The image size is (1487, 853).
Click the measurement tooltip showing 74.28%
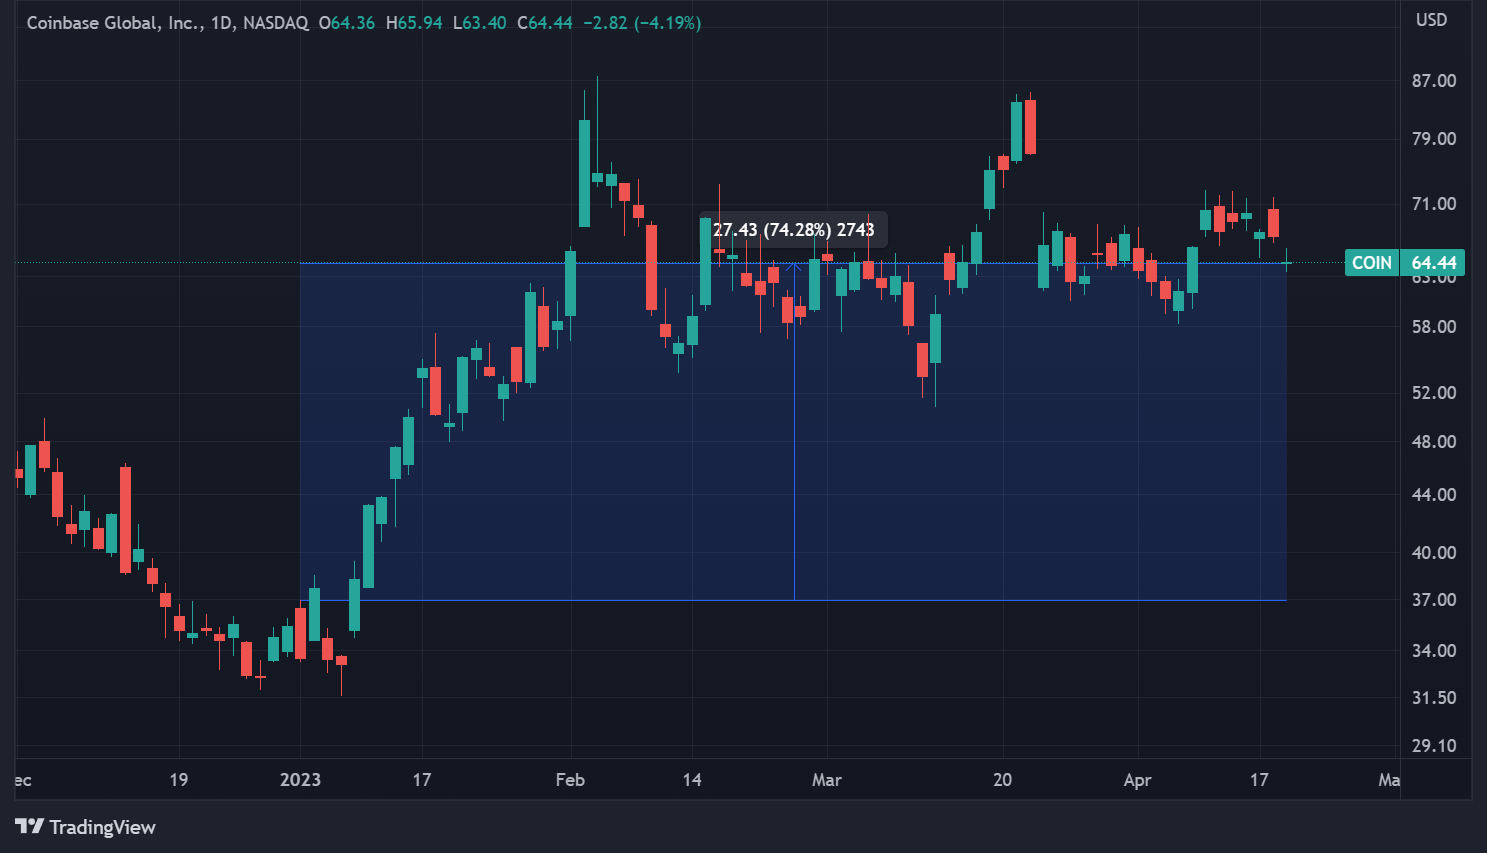coord(795,229)
